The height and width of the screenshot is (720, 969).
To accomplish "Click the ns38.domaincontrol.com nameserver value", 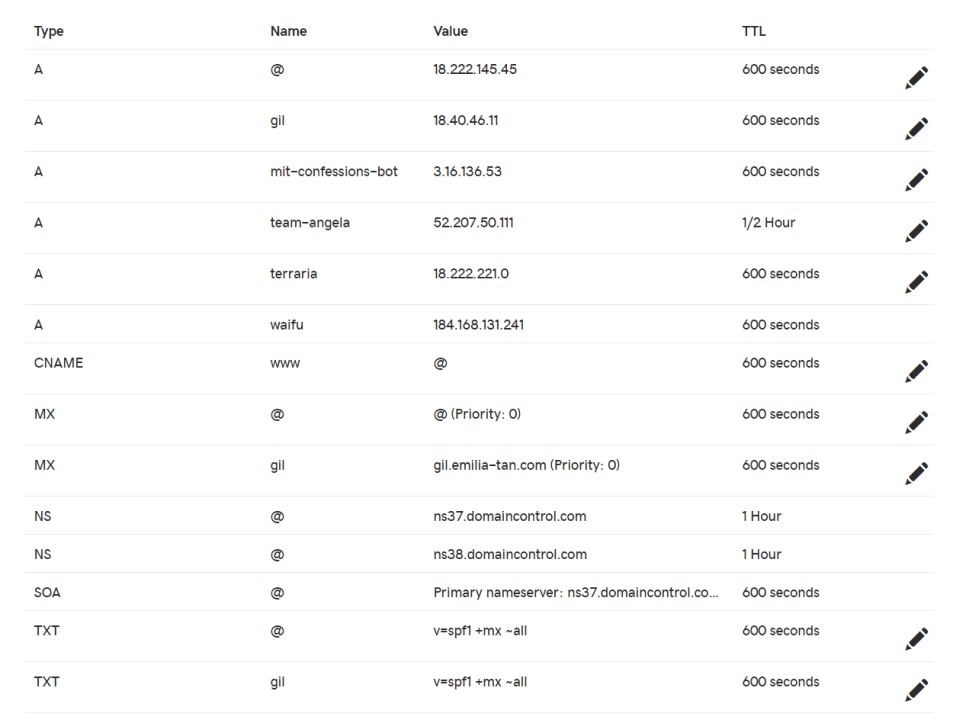I will tap(510, 554).
